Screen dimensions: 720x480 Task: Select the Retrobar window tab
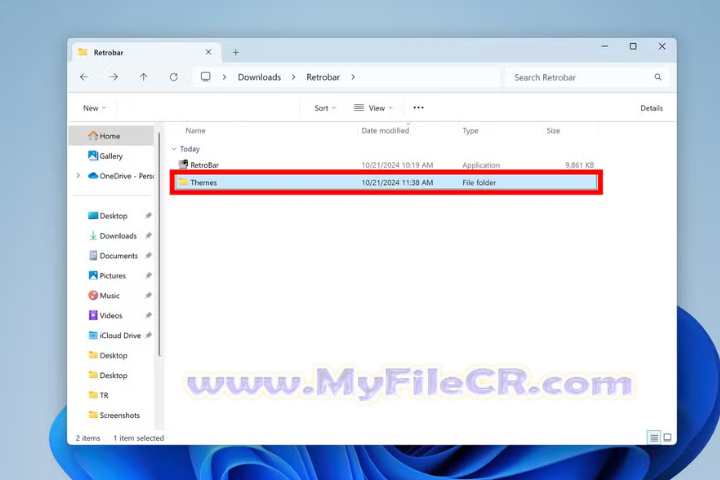click(x=146, y=52)
